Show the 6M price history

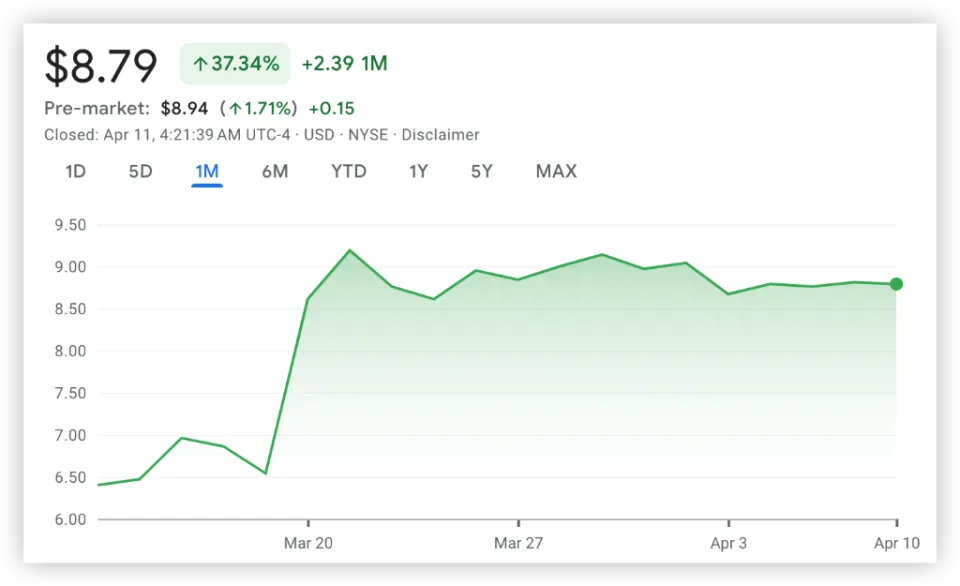point(275,171)
